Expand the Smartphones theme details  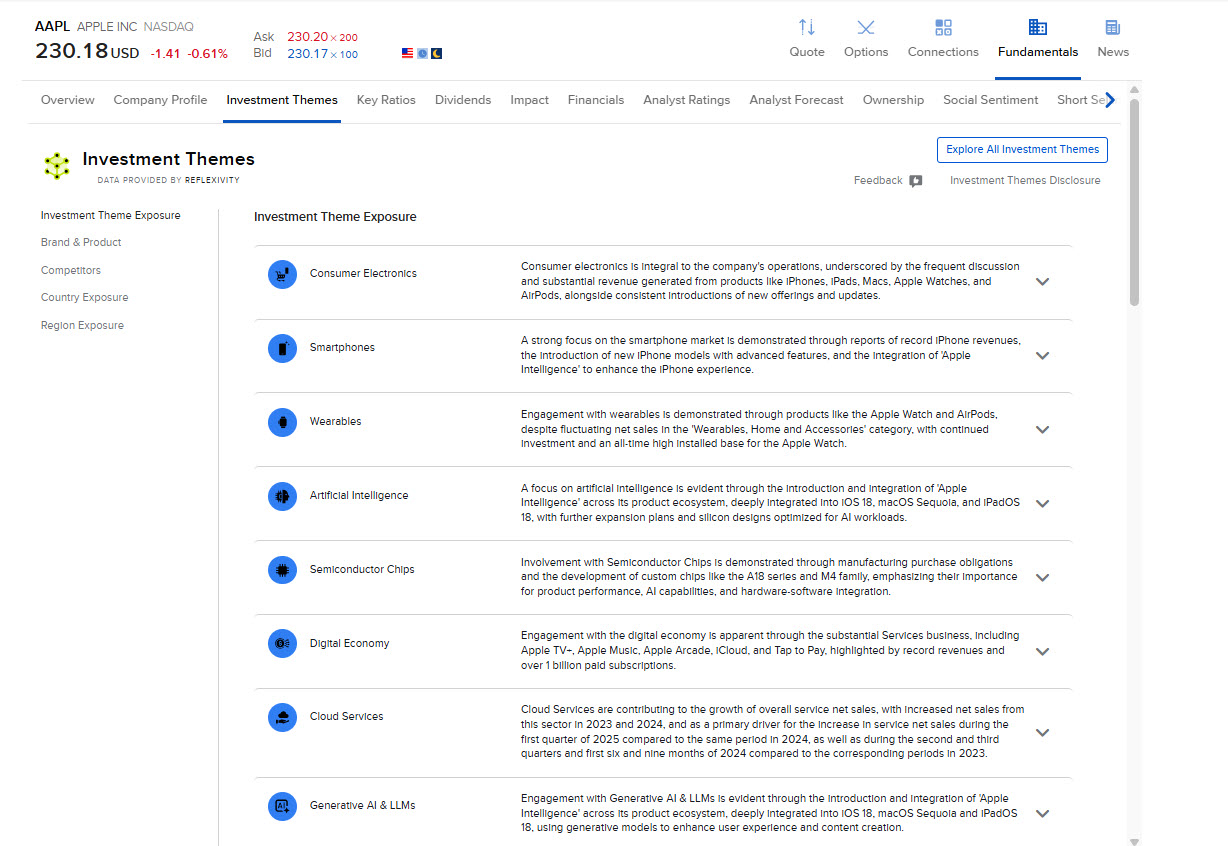coord(1042,356)
